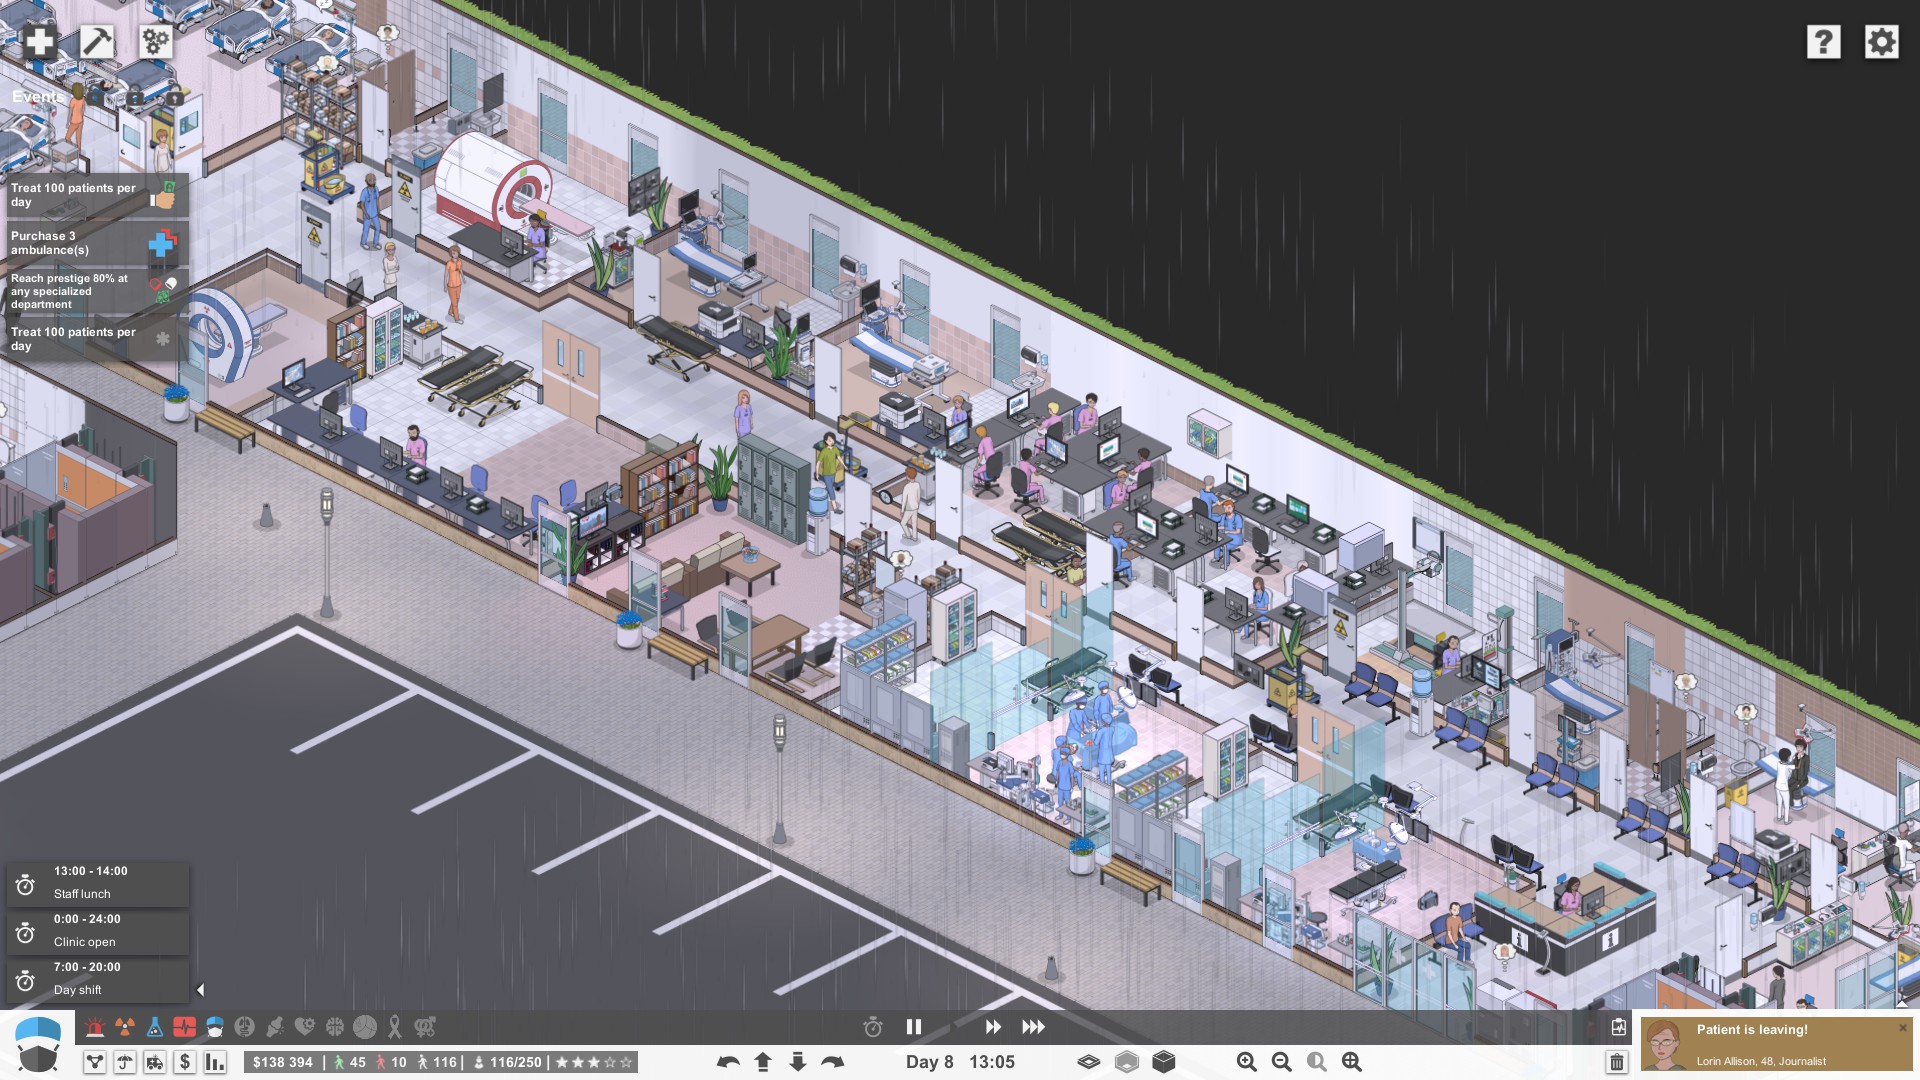Screen dimensions: 1920x1080
Task: Select the grey sphere department icon
Action: coord(365,1027)
